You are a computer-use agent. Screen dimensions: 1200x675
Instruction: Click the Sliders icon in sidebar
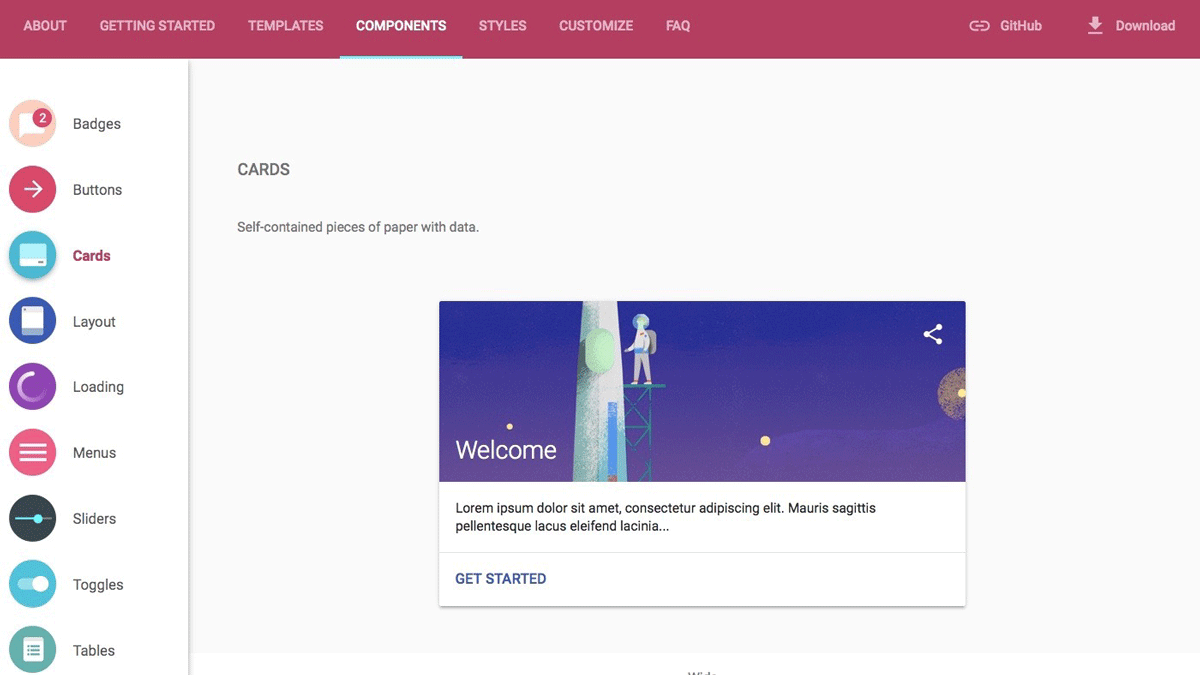(x=33, y=519)
